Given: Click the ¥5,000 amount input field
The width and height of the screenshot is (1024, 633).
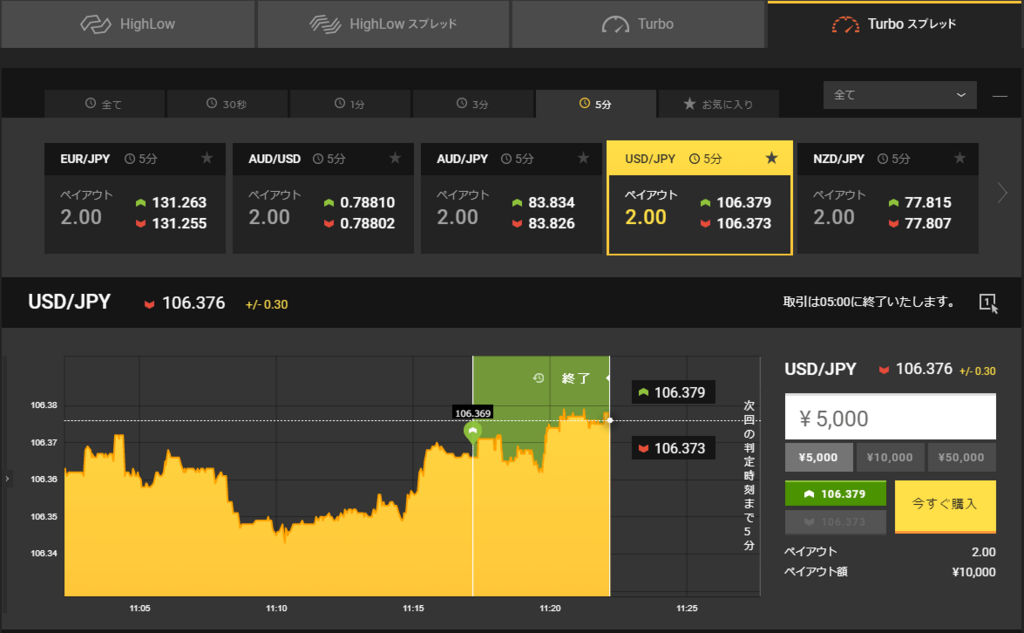Looking at the screenshot, I should 890,416.
